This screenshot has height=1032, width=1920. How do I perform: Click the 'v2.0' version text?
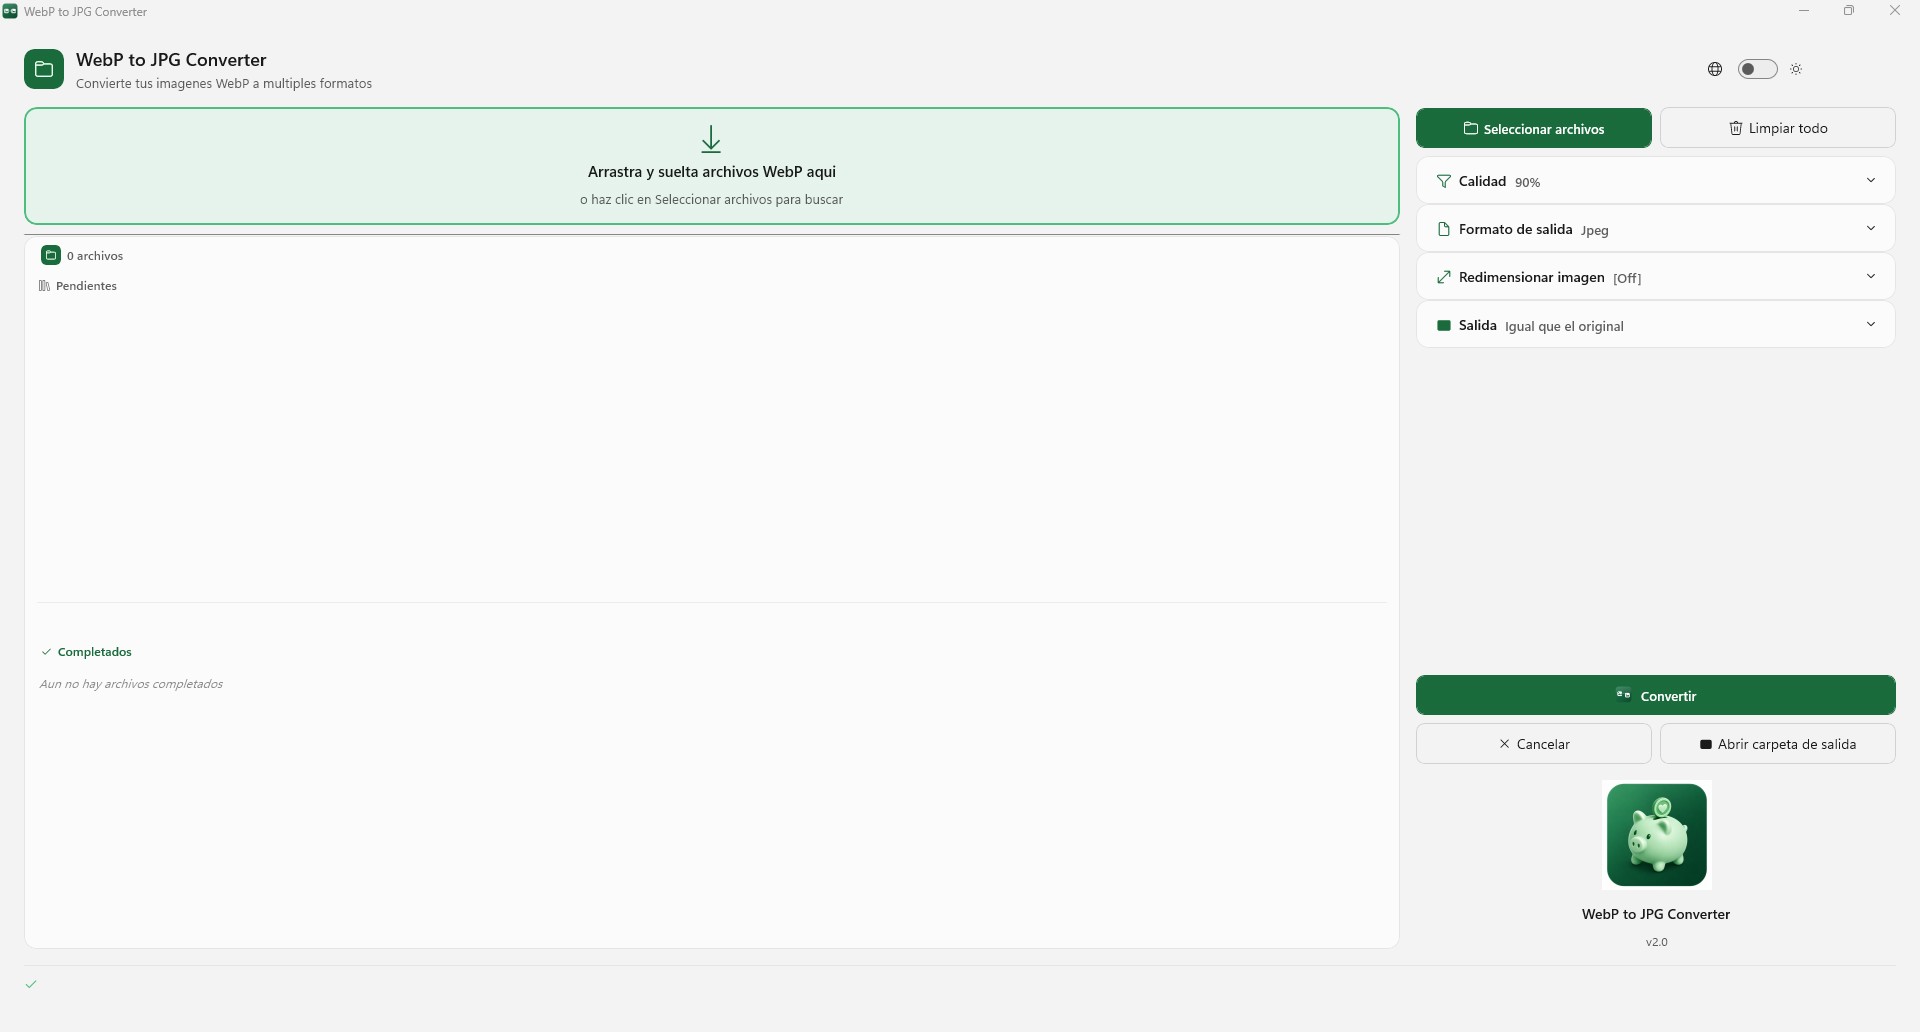coord(1656,942)
